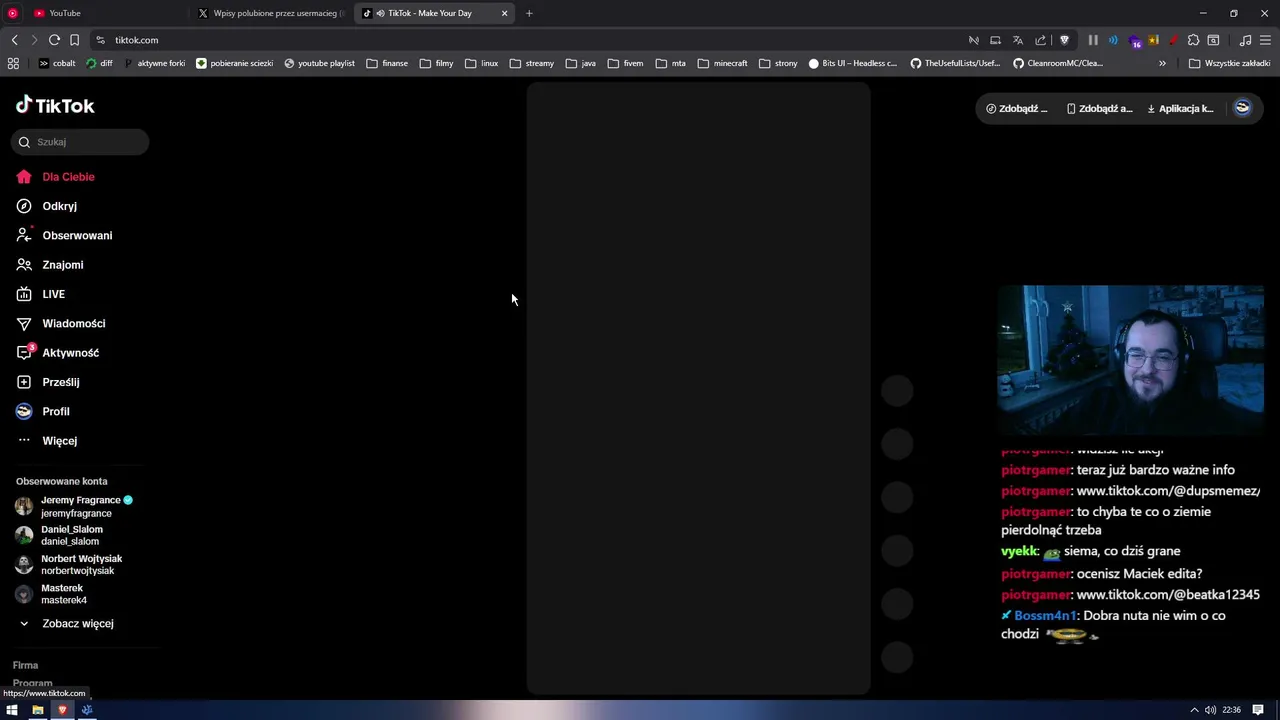Screen dimensions: 1280x720
Task: Open Brave Shields lion icon
Action: 1064,40
